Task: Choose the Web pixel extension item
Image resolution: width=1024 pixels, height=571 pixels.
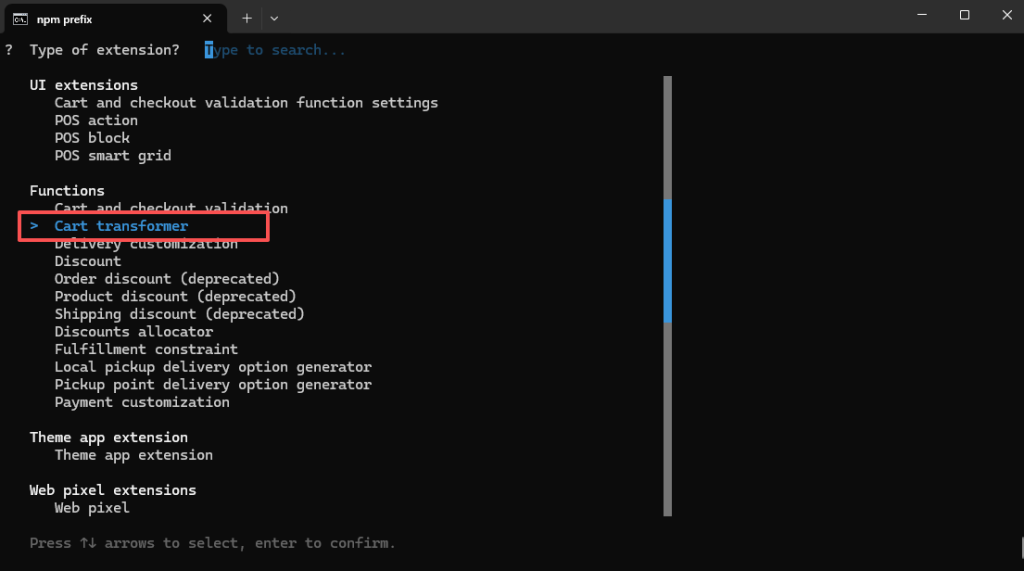Action: click(92, 508)
